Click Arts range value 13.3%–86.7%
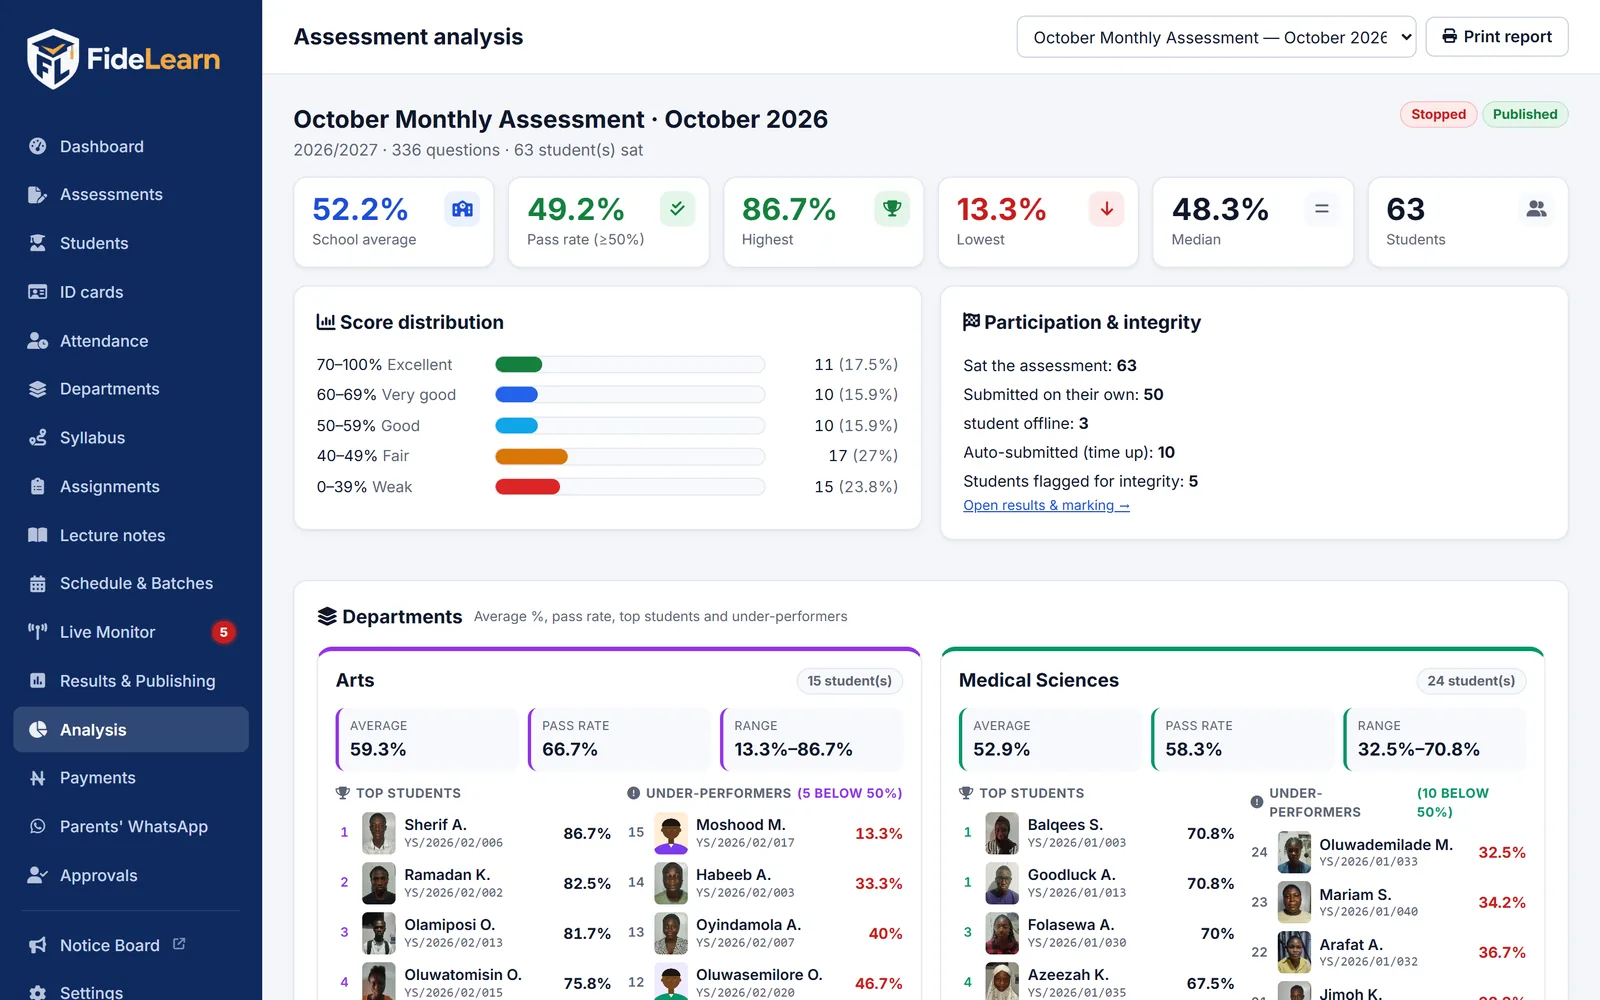The image size is (1600, 1000). (x=793, y=750)
